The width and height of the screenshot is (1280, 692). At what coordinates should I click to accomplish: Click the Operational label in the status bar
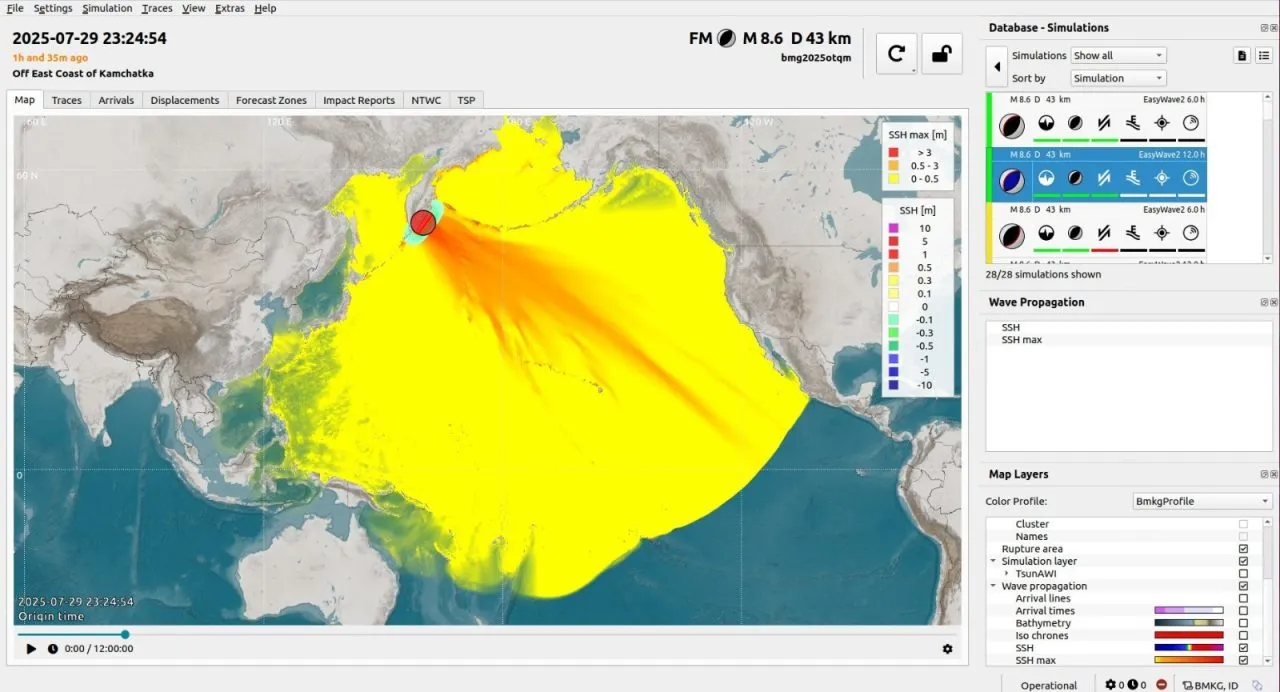pos(1048,685)
